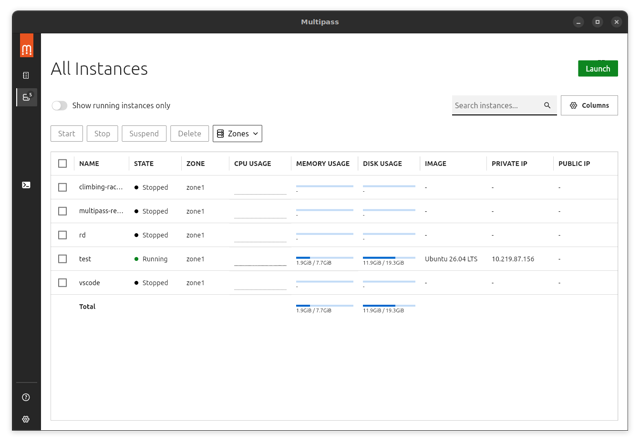The width and height of the screenshot is (640, 444).
Task: Click the IMAGE column header
Action: pyautogui.click(x=436, y=164)
